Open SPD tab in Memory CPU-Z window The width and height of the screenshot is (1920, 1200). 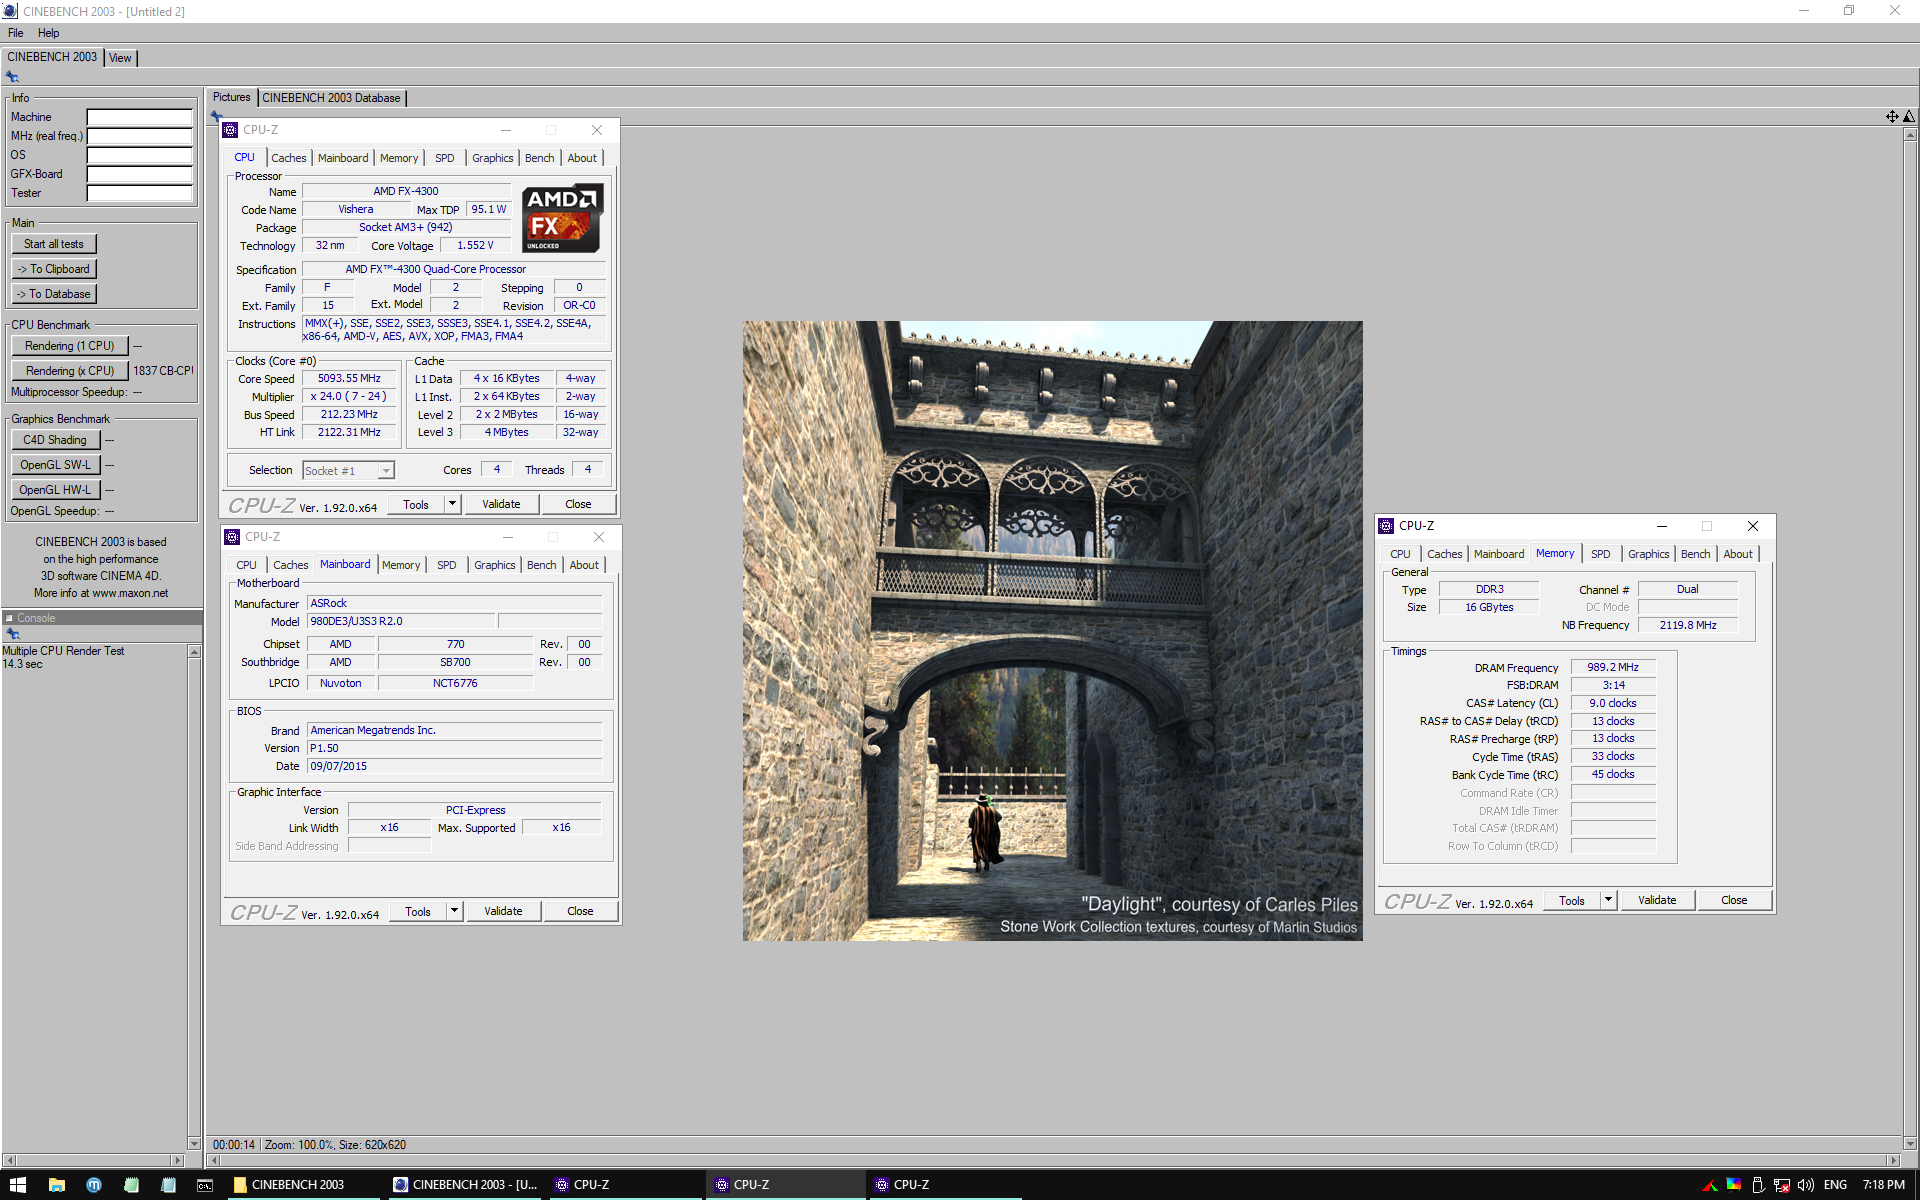(x=1600, y=554)
